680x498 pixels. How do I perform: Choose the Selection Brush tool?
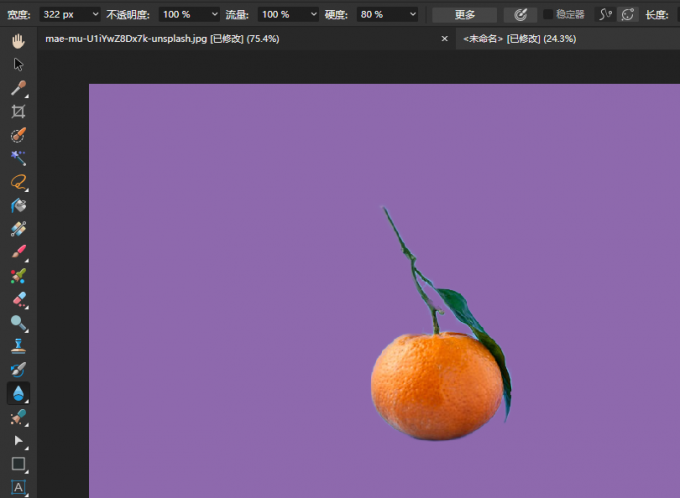pyautogui.click(x=18, y=135)
